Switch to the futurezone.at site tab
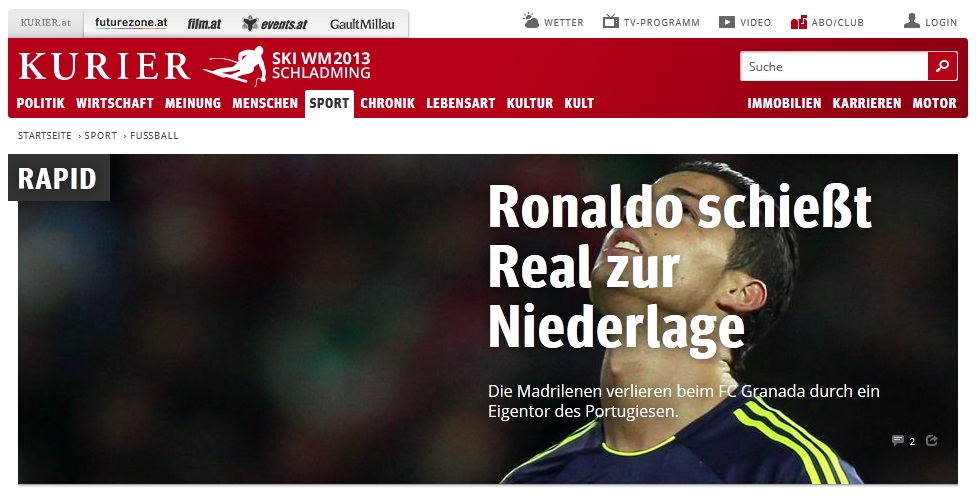This screenshot has height=497, width=979. (x=131, y=23)
